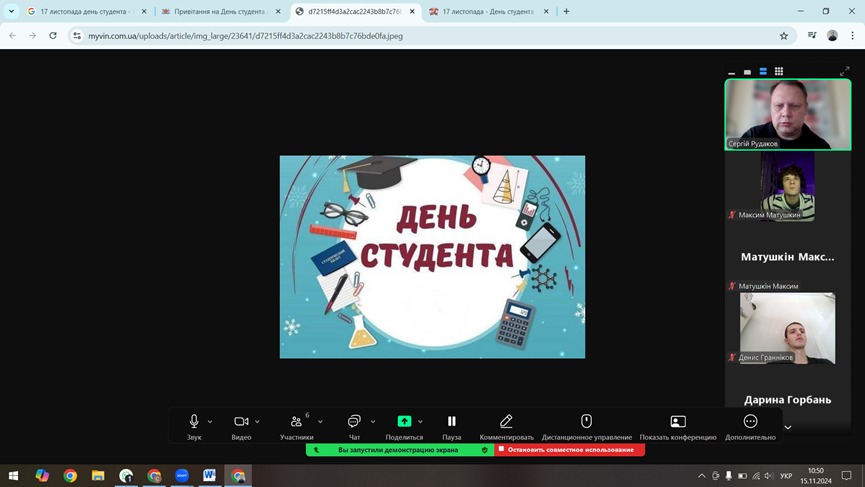Open the Комментировать annotation pencil tool
Viewport: 865px width, 487px height.
click(506, 421)
